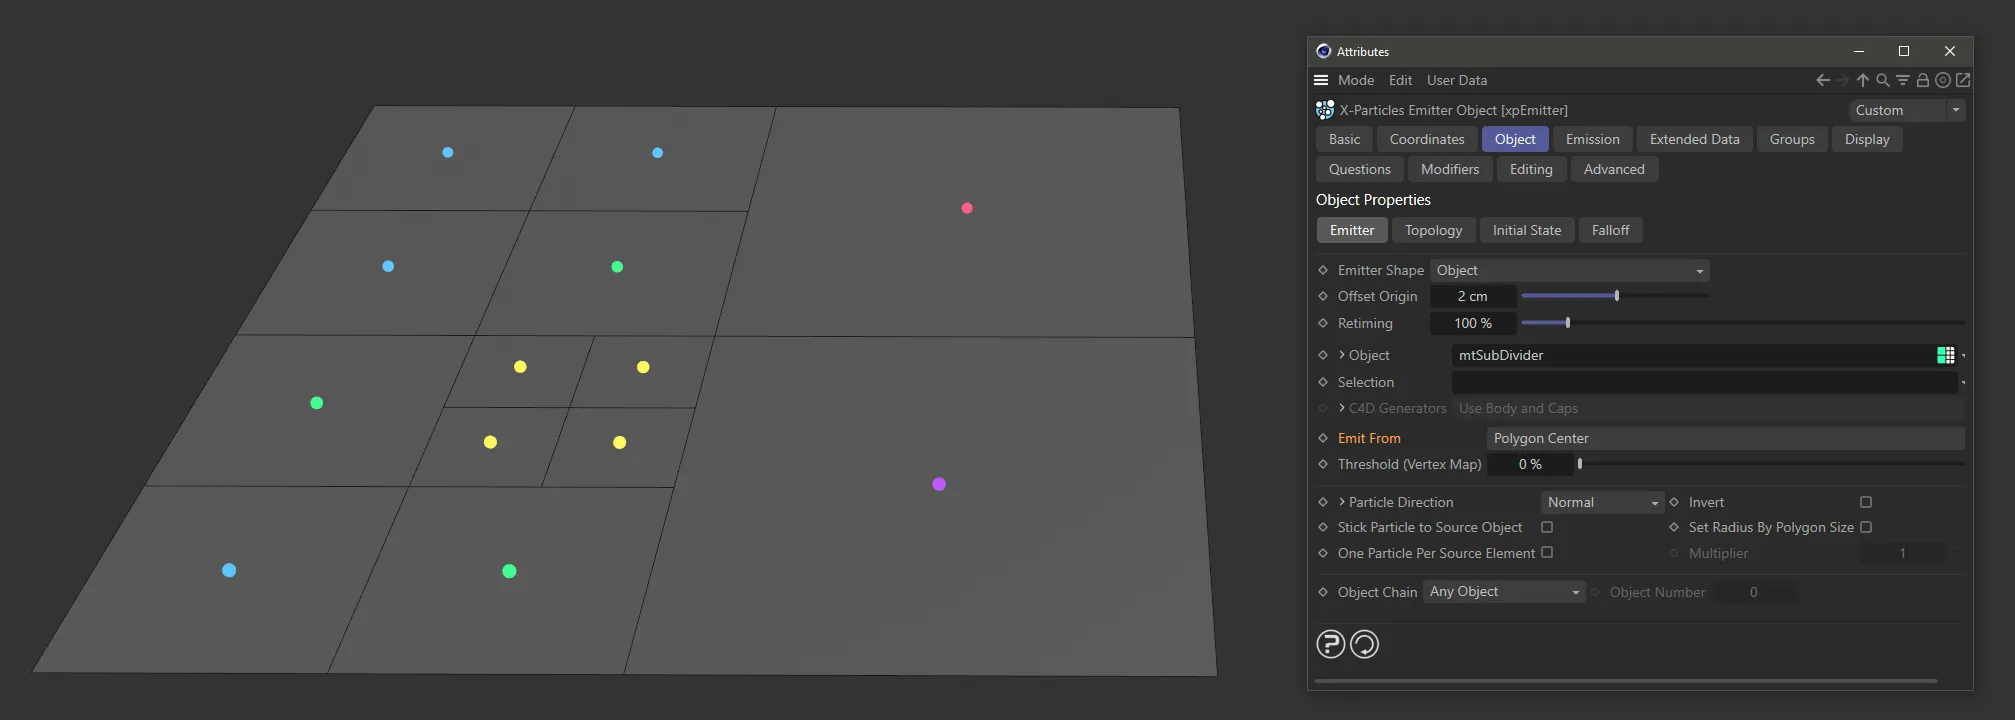Image resolution: width=2015 pixels, height=720 pixels.
Task: Click the Offset Origin slider handle
Action: pos(1617,296)
